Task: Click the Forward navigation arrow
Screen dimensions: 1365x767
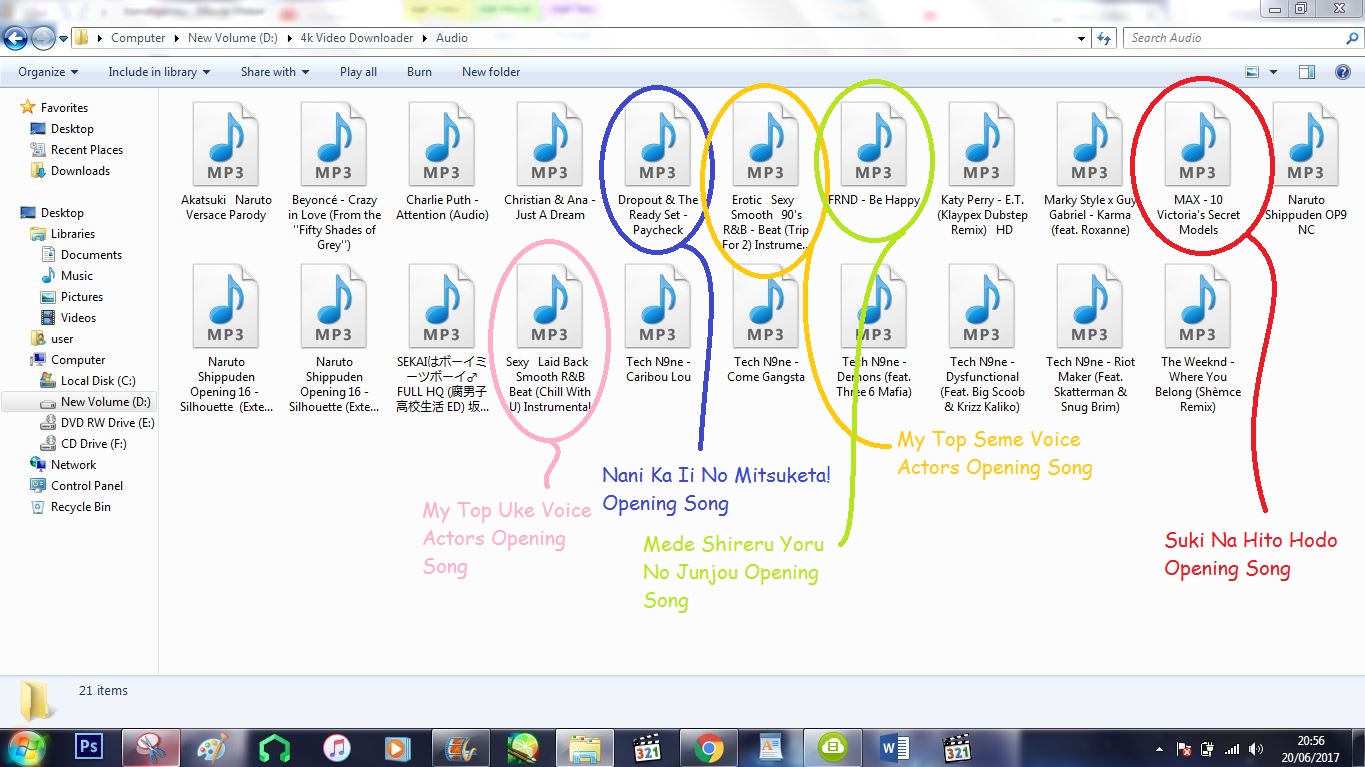Action: coord(43,38)
